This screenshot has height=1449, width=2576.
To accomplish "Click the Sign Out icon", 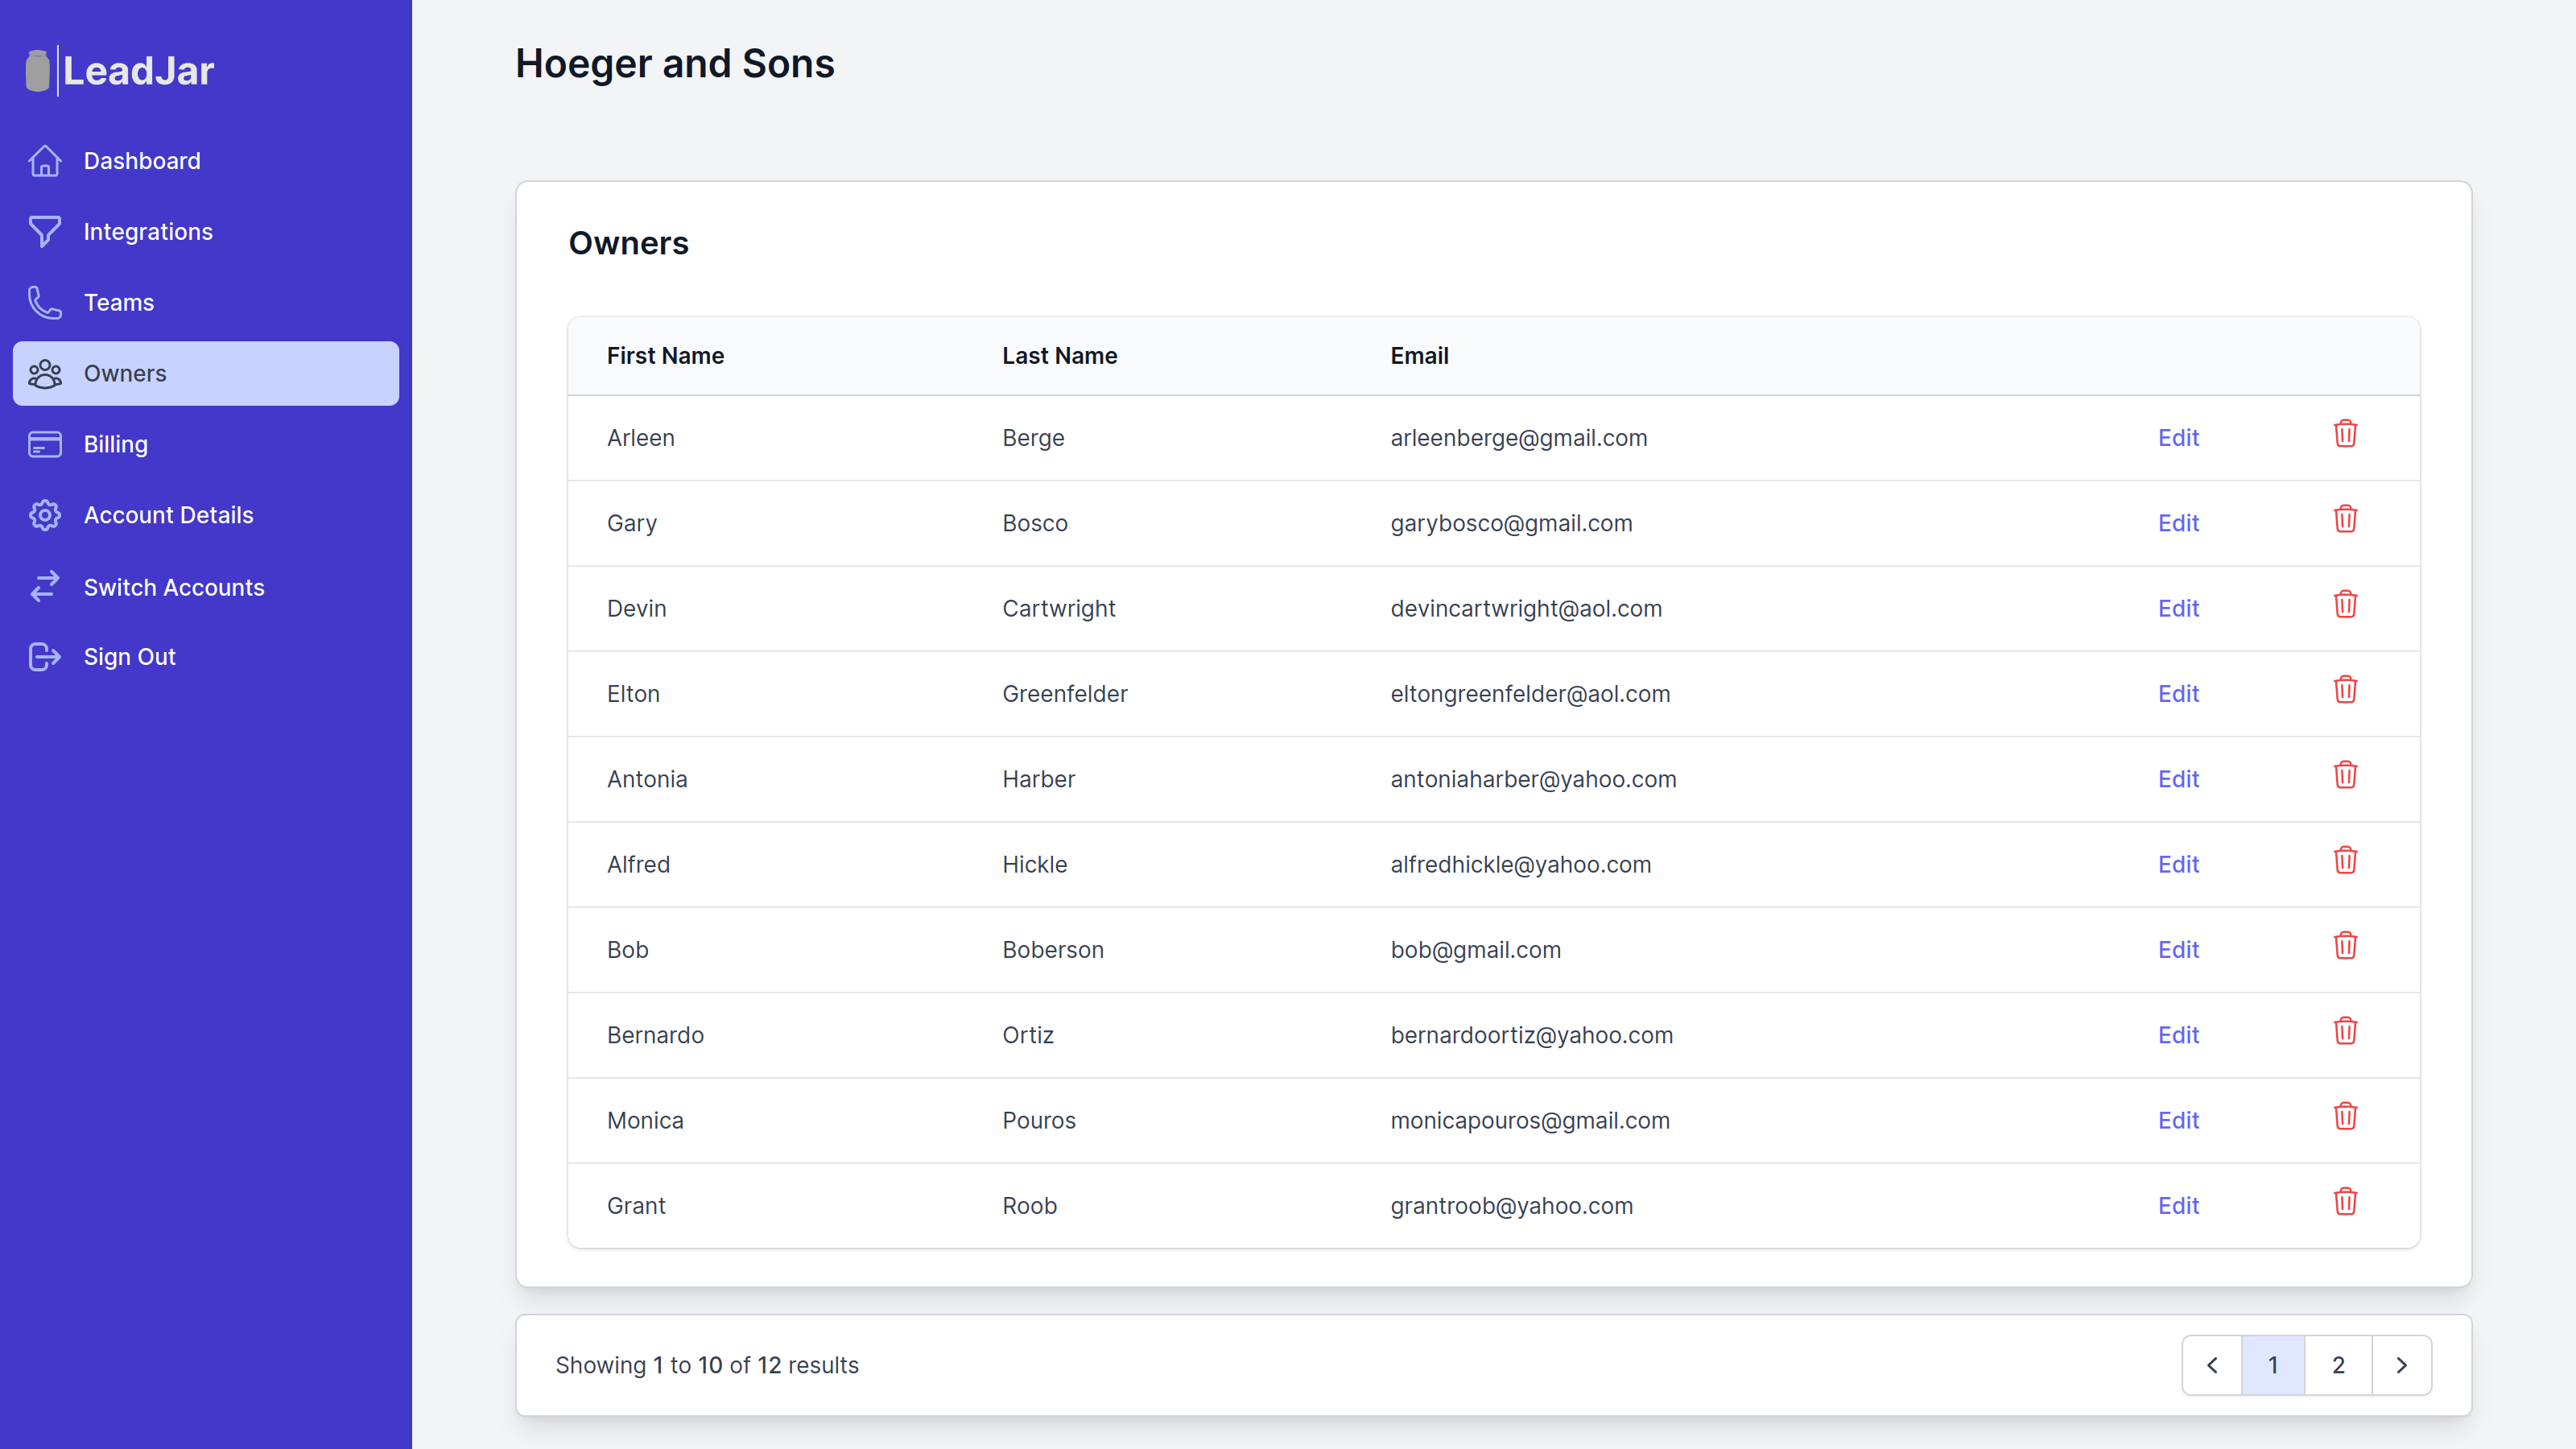I will (x=45, y=657).
